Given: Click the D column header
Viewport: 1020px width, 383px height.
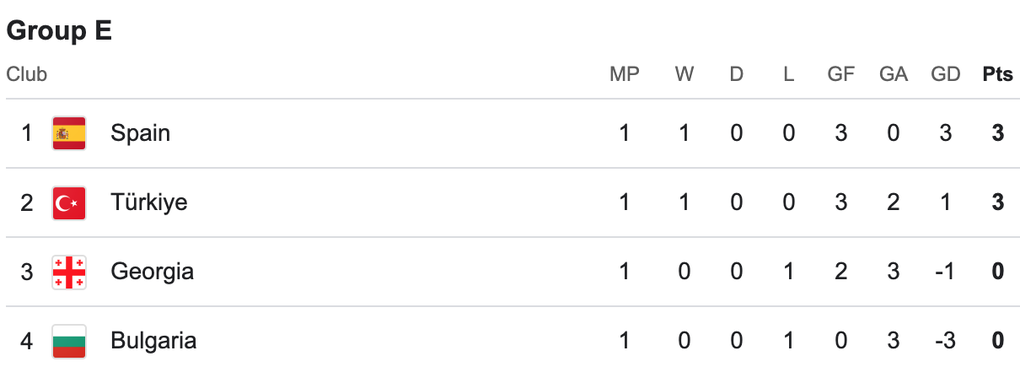Looking at the screenshot, I should point(736,75).
